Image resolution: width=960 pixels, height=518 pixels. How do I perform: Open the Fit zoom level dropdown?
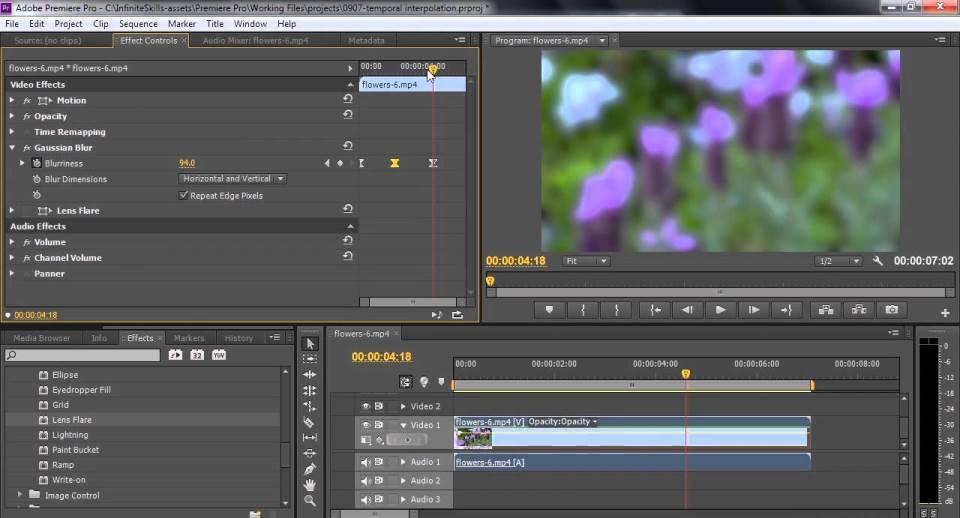[586, 261]
